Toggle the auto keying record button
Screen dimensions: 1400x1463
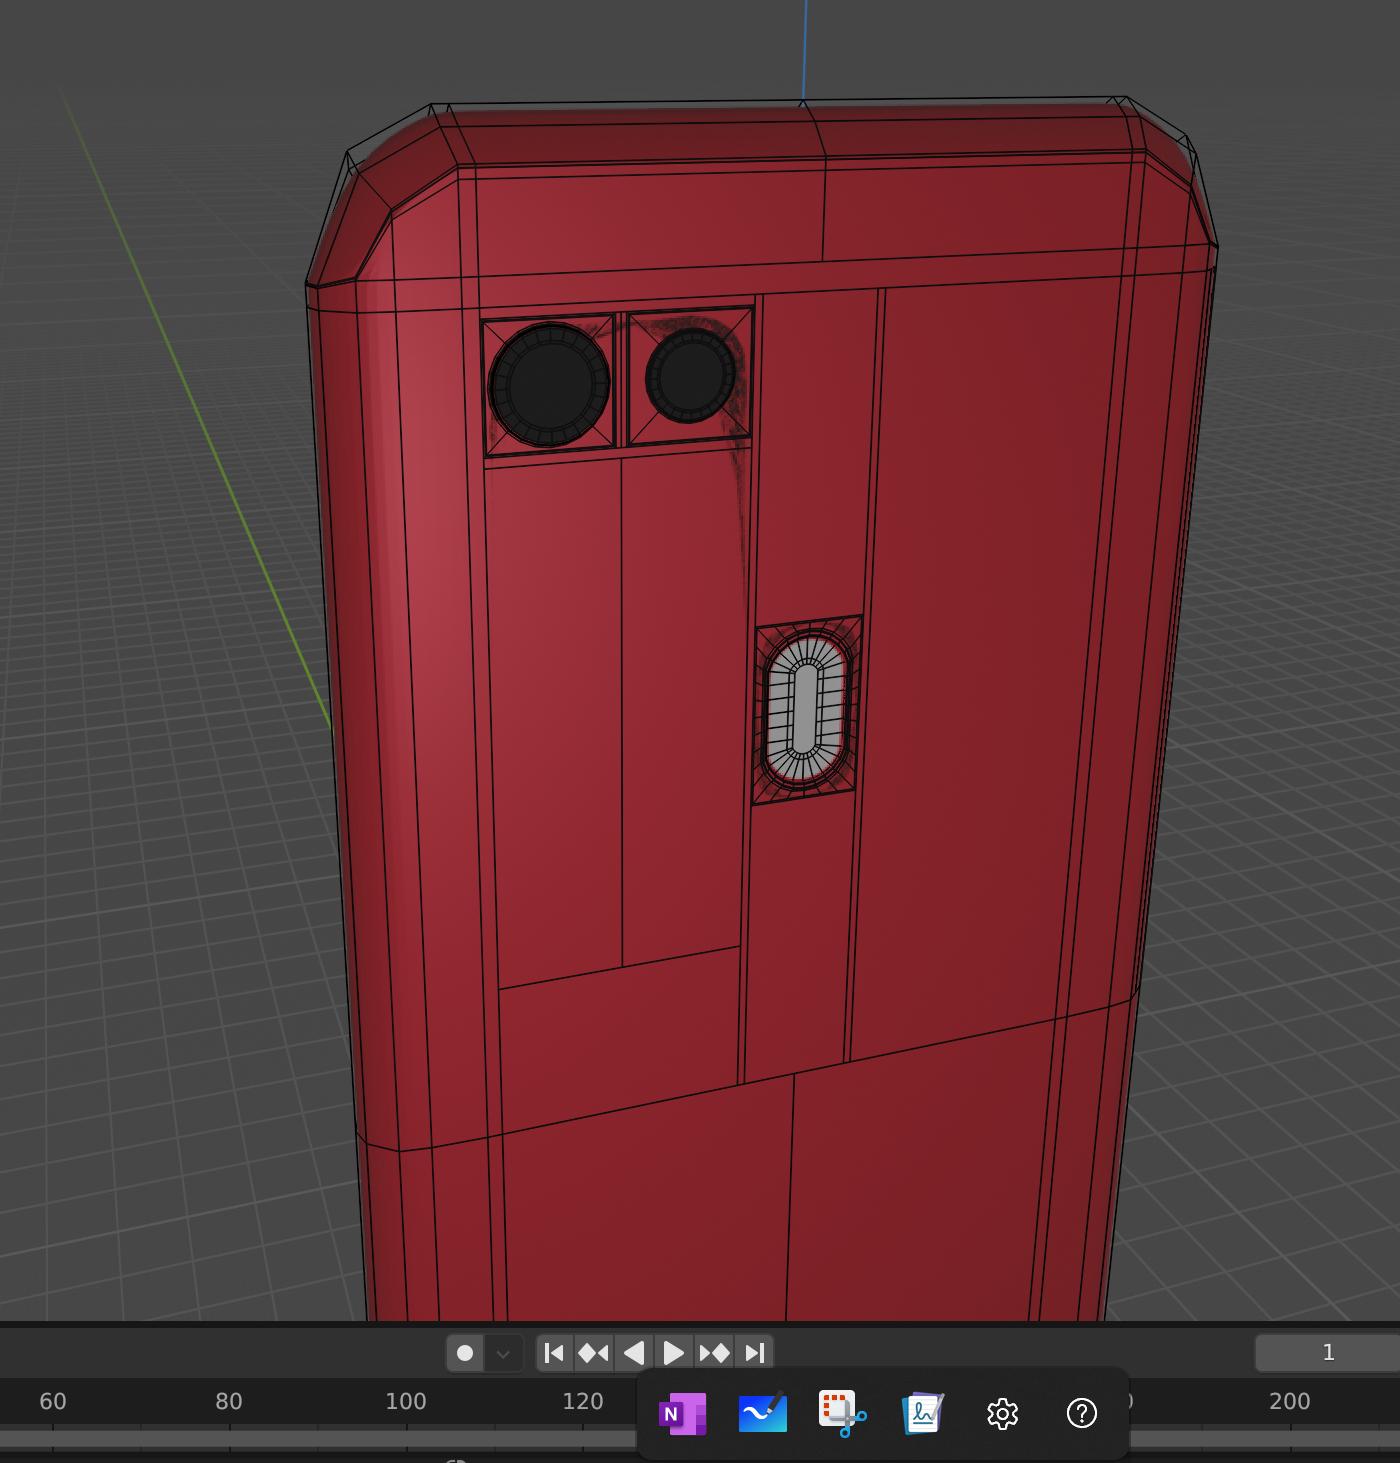click(465, 1353)
